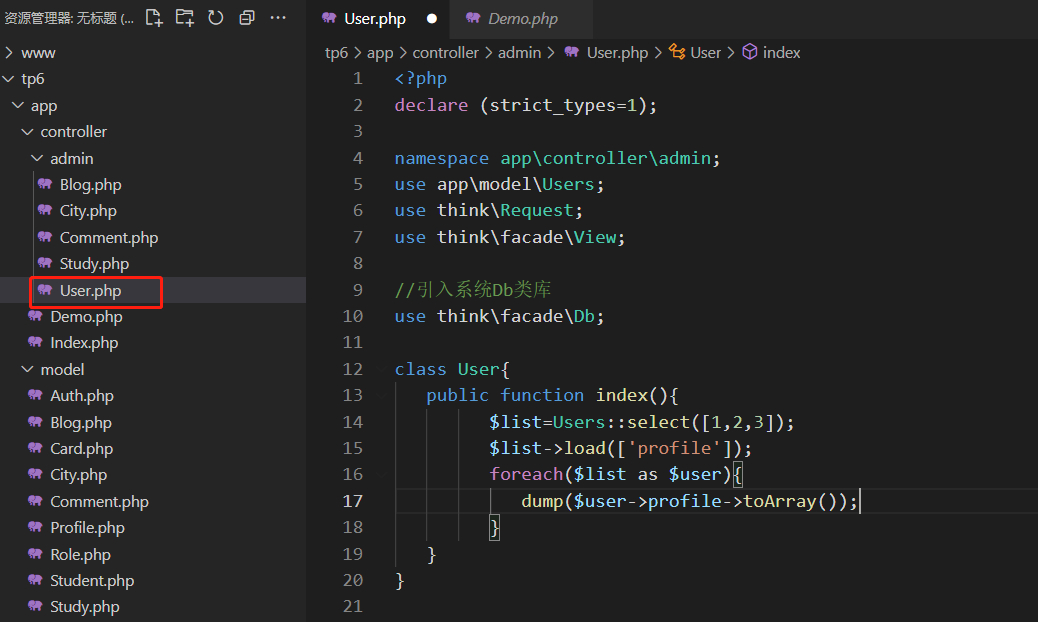Click line number 17 in the gutter
The width and height of the screenshot is (1038, 622).
click(x=352, y=501)
